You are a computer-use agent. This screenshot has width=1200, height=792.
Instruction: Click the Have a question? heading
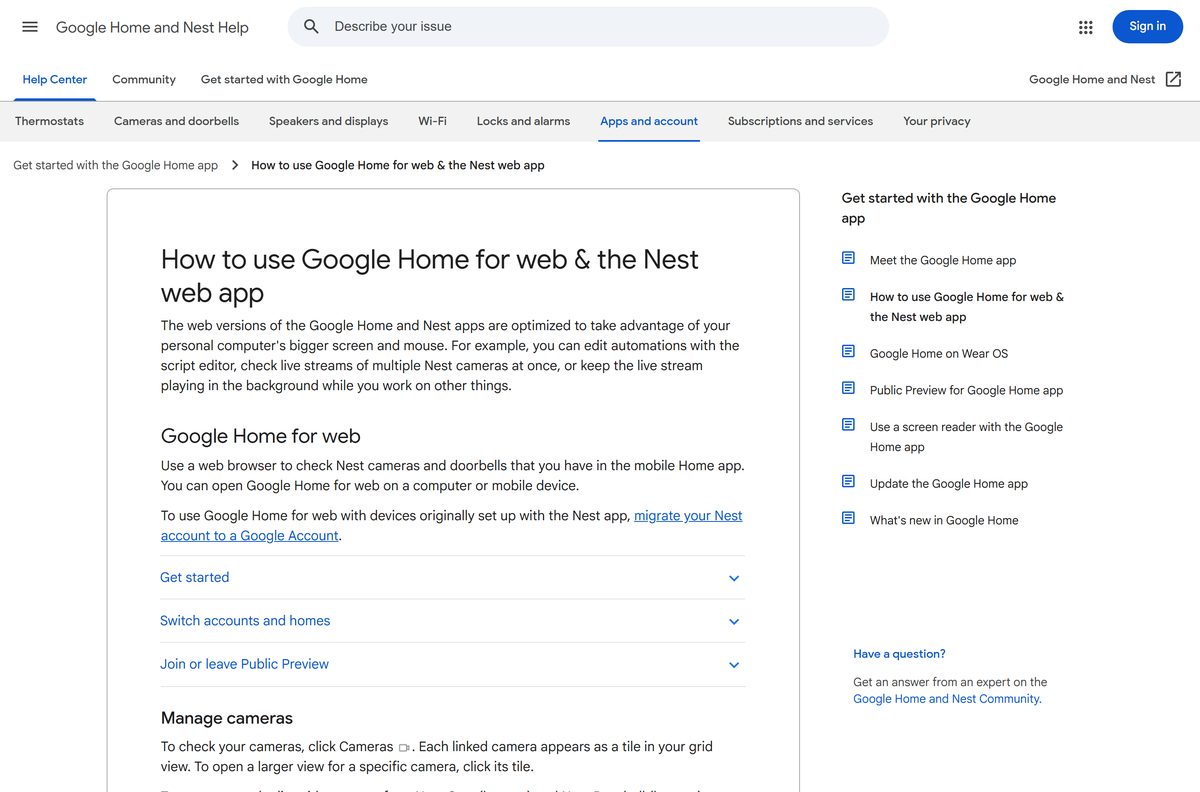899,654
